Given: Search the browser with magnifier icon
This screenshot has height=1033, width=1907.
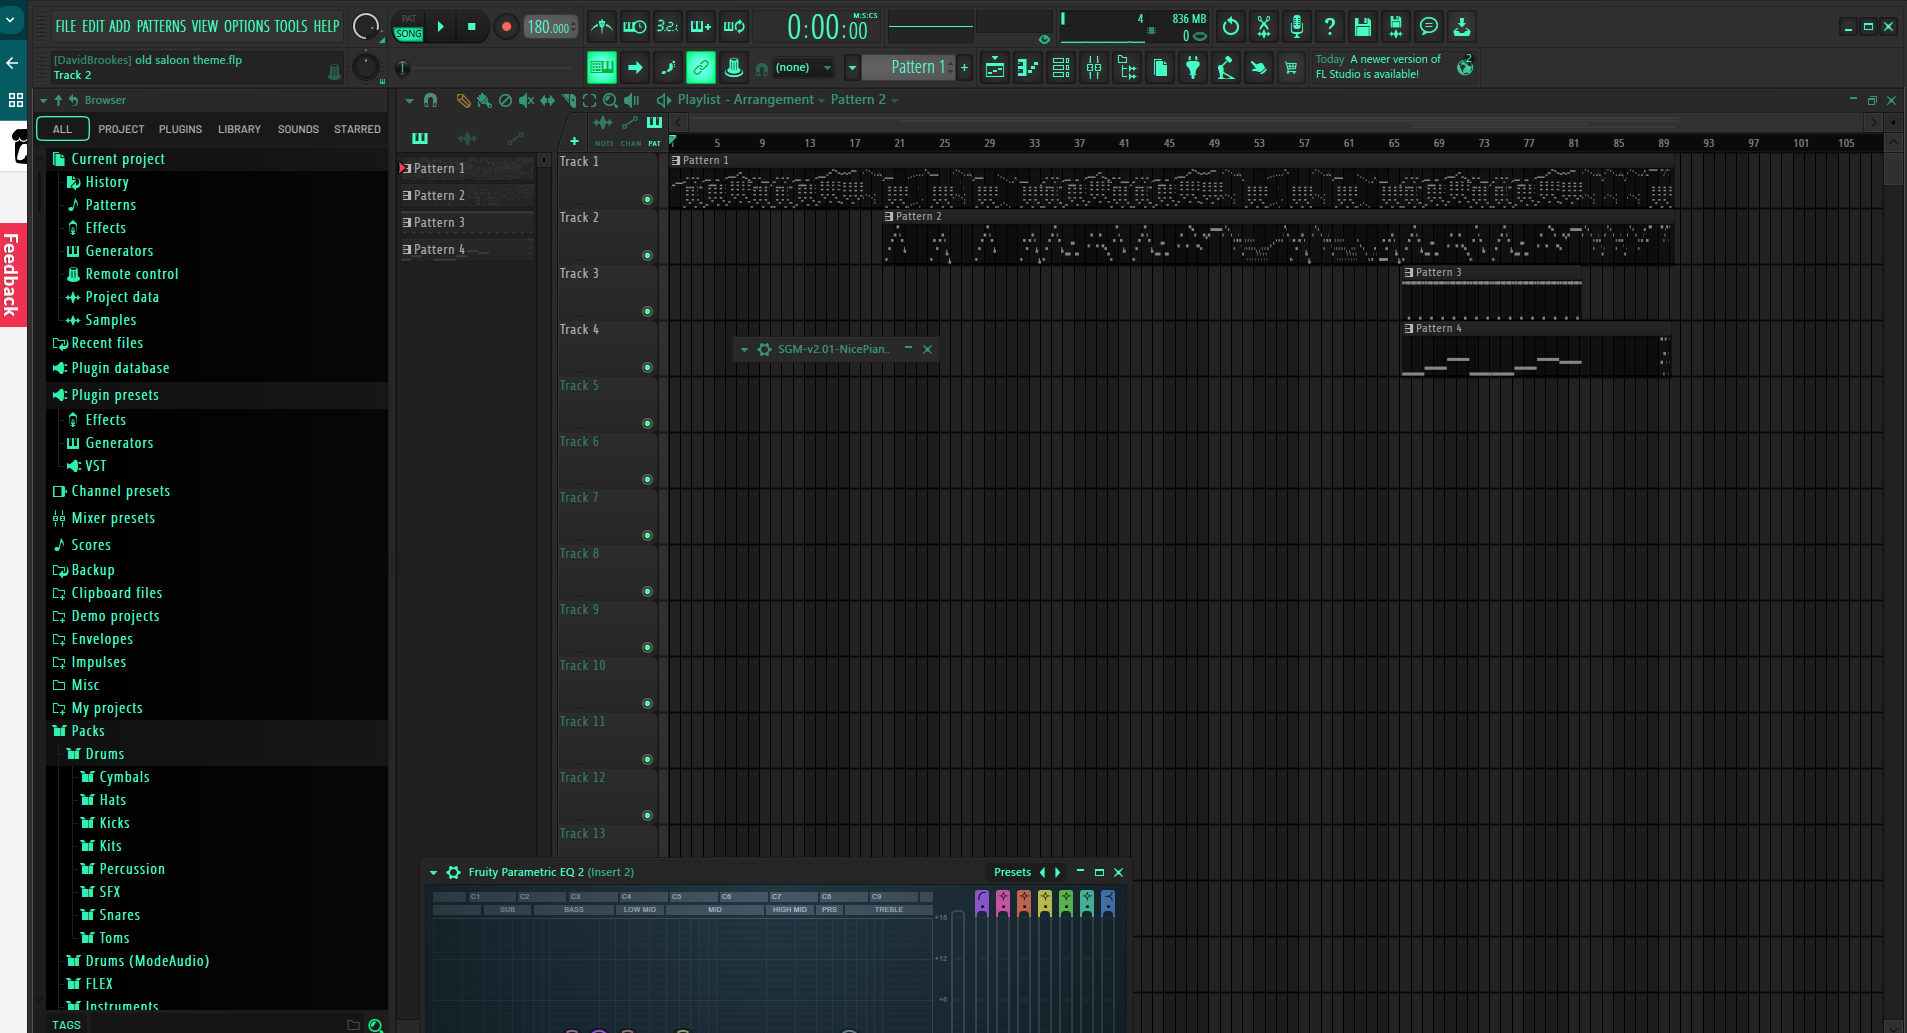Looking at the screenshot, I should coord(375,1025).
